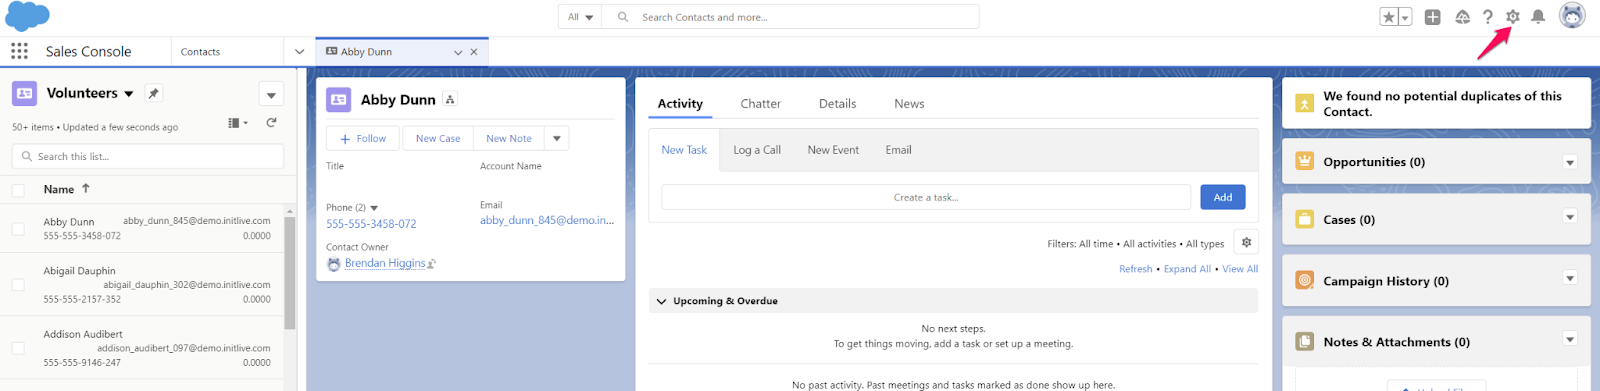Switch to the Chatter tab

[760, 104]
